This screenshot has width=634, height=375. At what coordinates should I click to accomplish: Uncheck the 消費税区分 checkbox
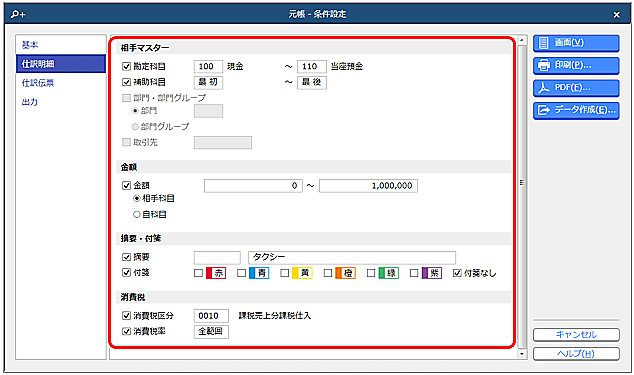tap(126, 316)
